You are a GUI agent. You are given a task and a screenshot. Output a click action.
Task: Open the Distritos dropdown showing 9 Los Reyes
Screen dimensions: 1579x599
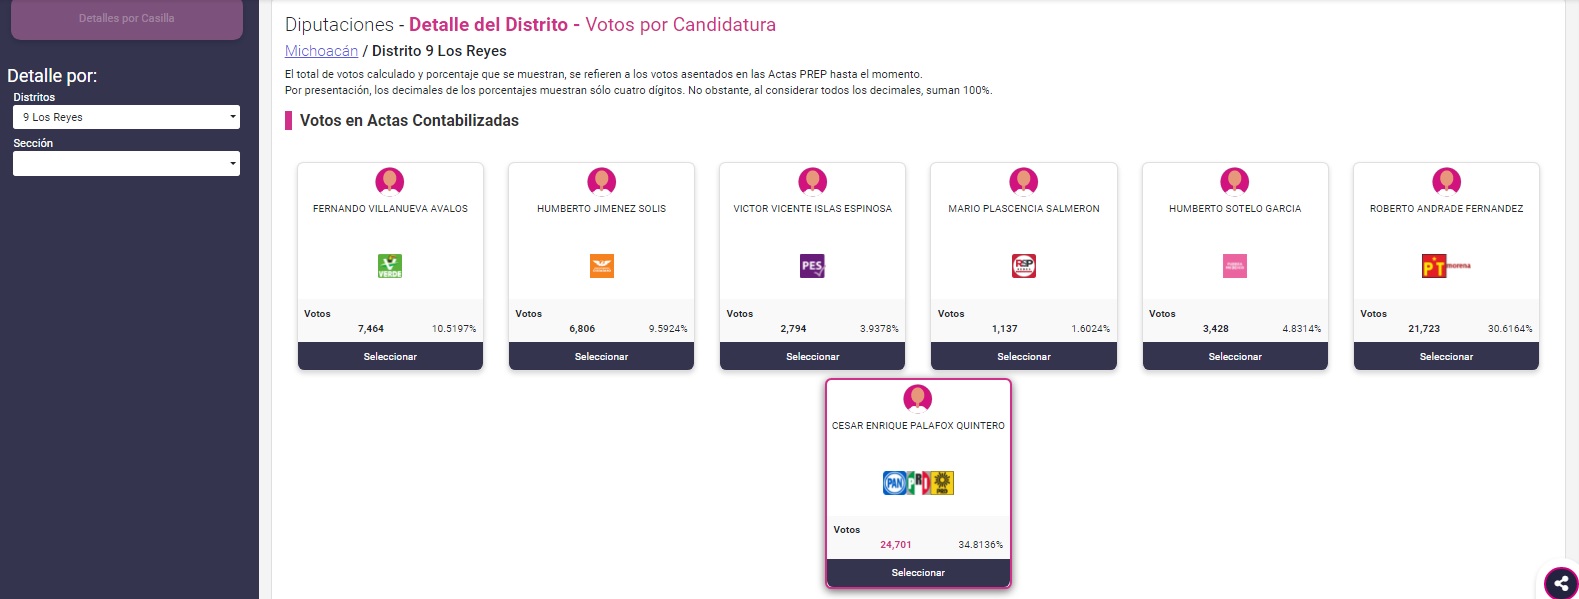click(x=126, y=117)
